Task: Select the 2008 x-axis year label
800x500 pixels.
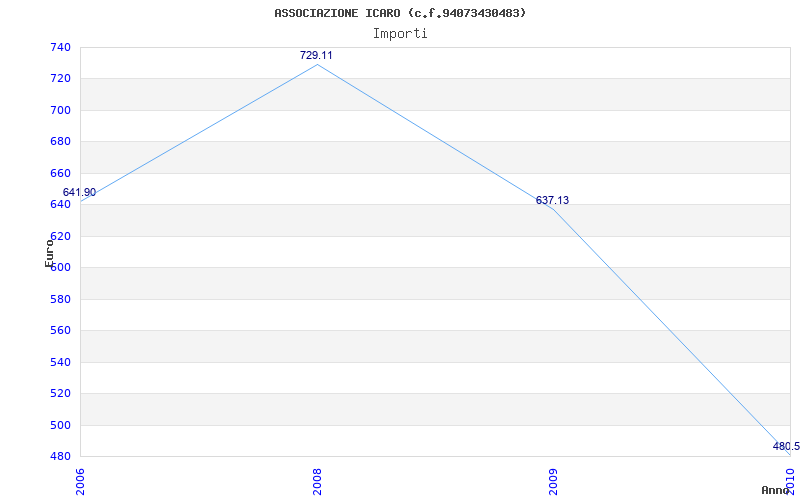Action: (317, 480)
